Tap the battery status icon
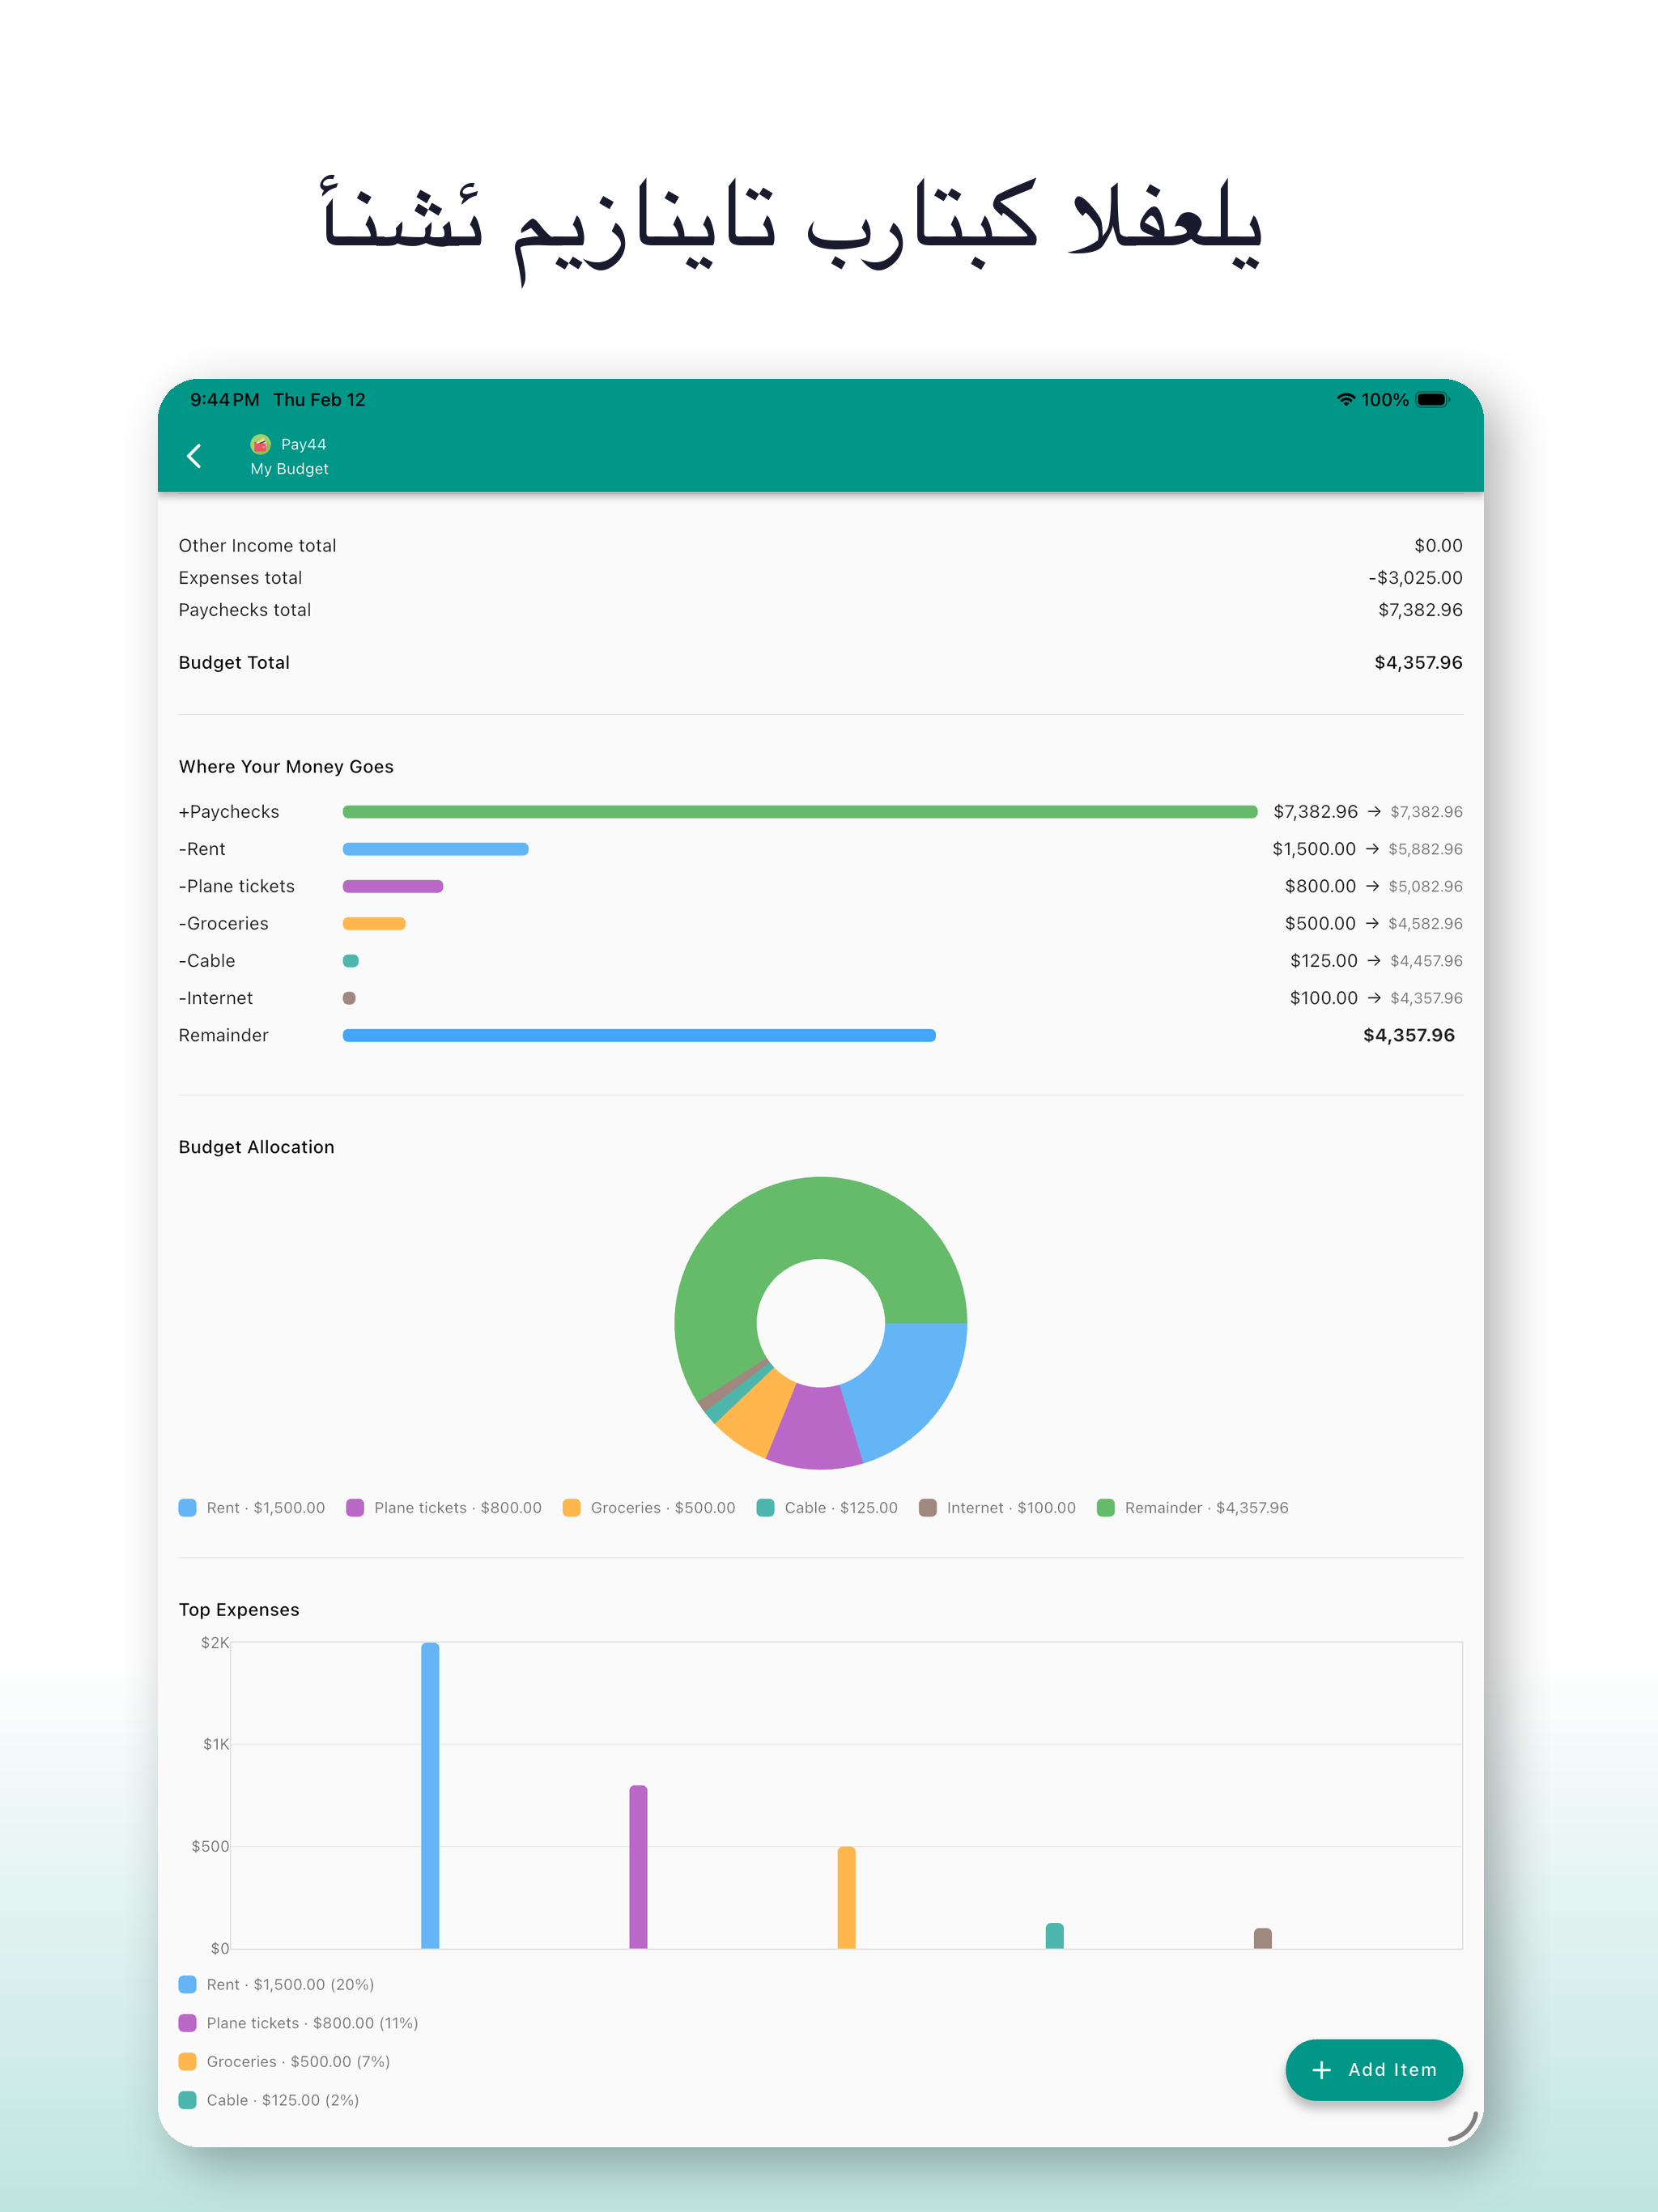1658x2212 pixels. tap(1433, 399)
